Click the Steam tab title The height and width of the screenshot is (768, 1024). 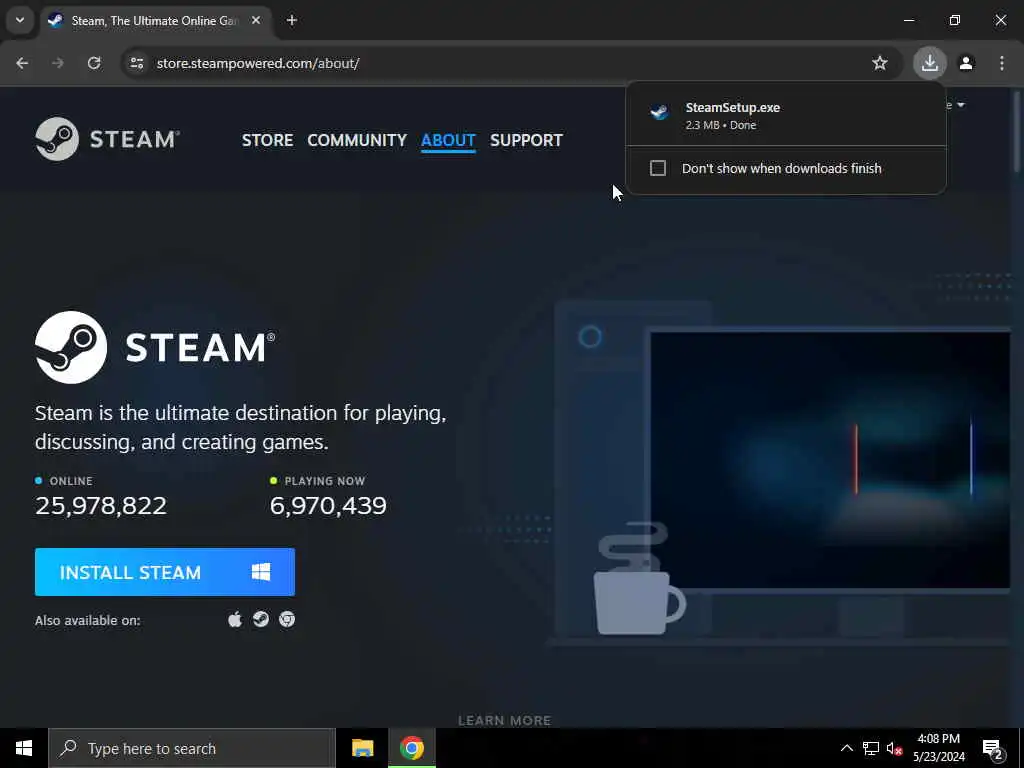pos(155,21)
